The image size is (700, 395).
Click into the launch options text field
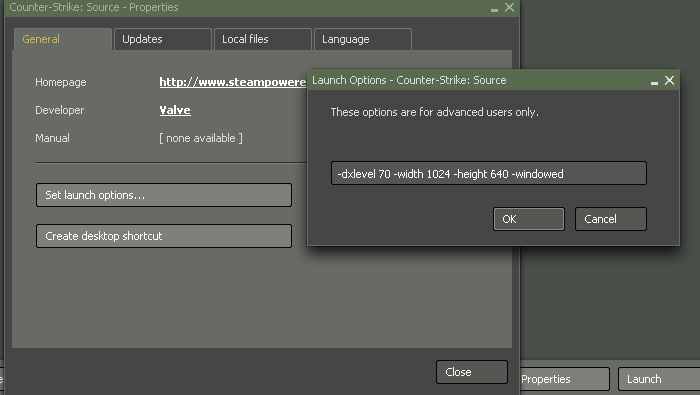click(488, 173)
